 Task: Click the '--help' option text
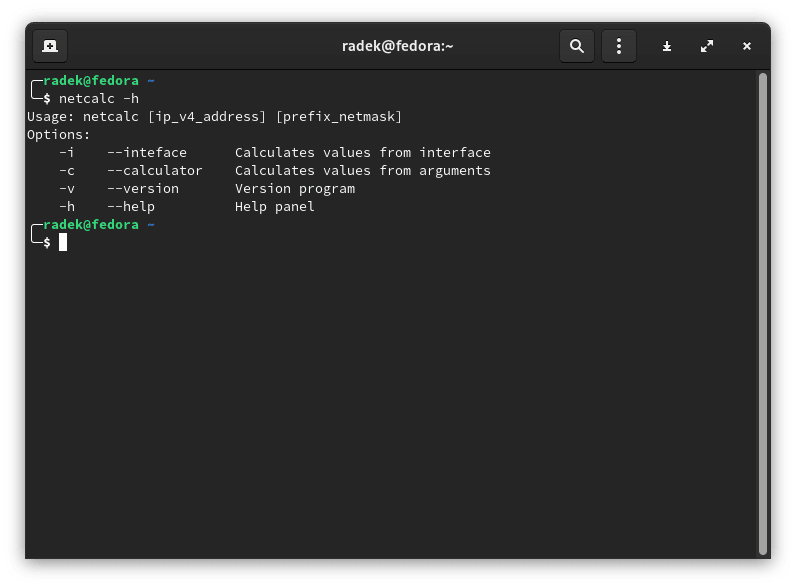pyautogui.click(x=131, y=207)
